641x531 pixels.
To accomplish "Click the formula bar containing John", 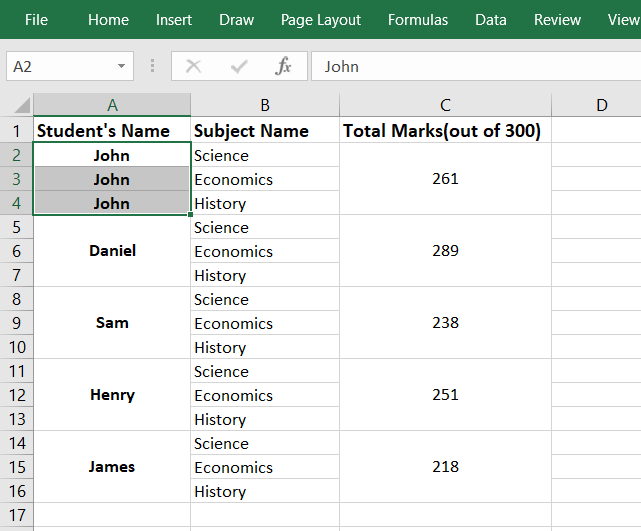I will point(470,66).
